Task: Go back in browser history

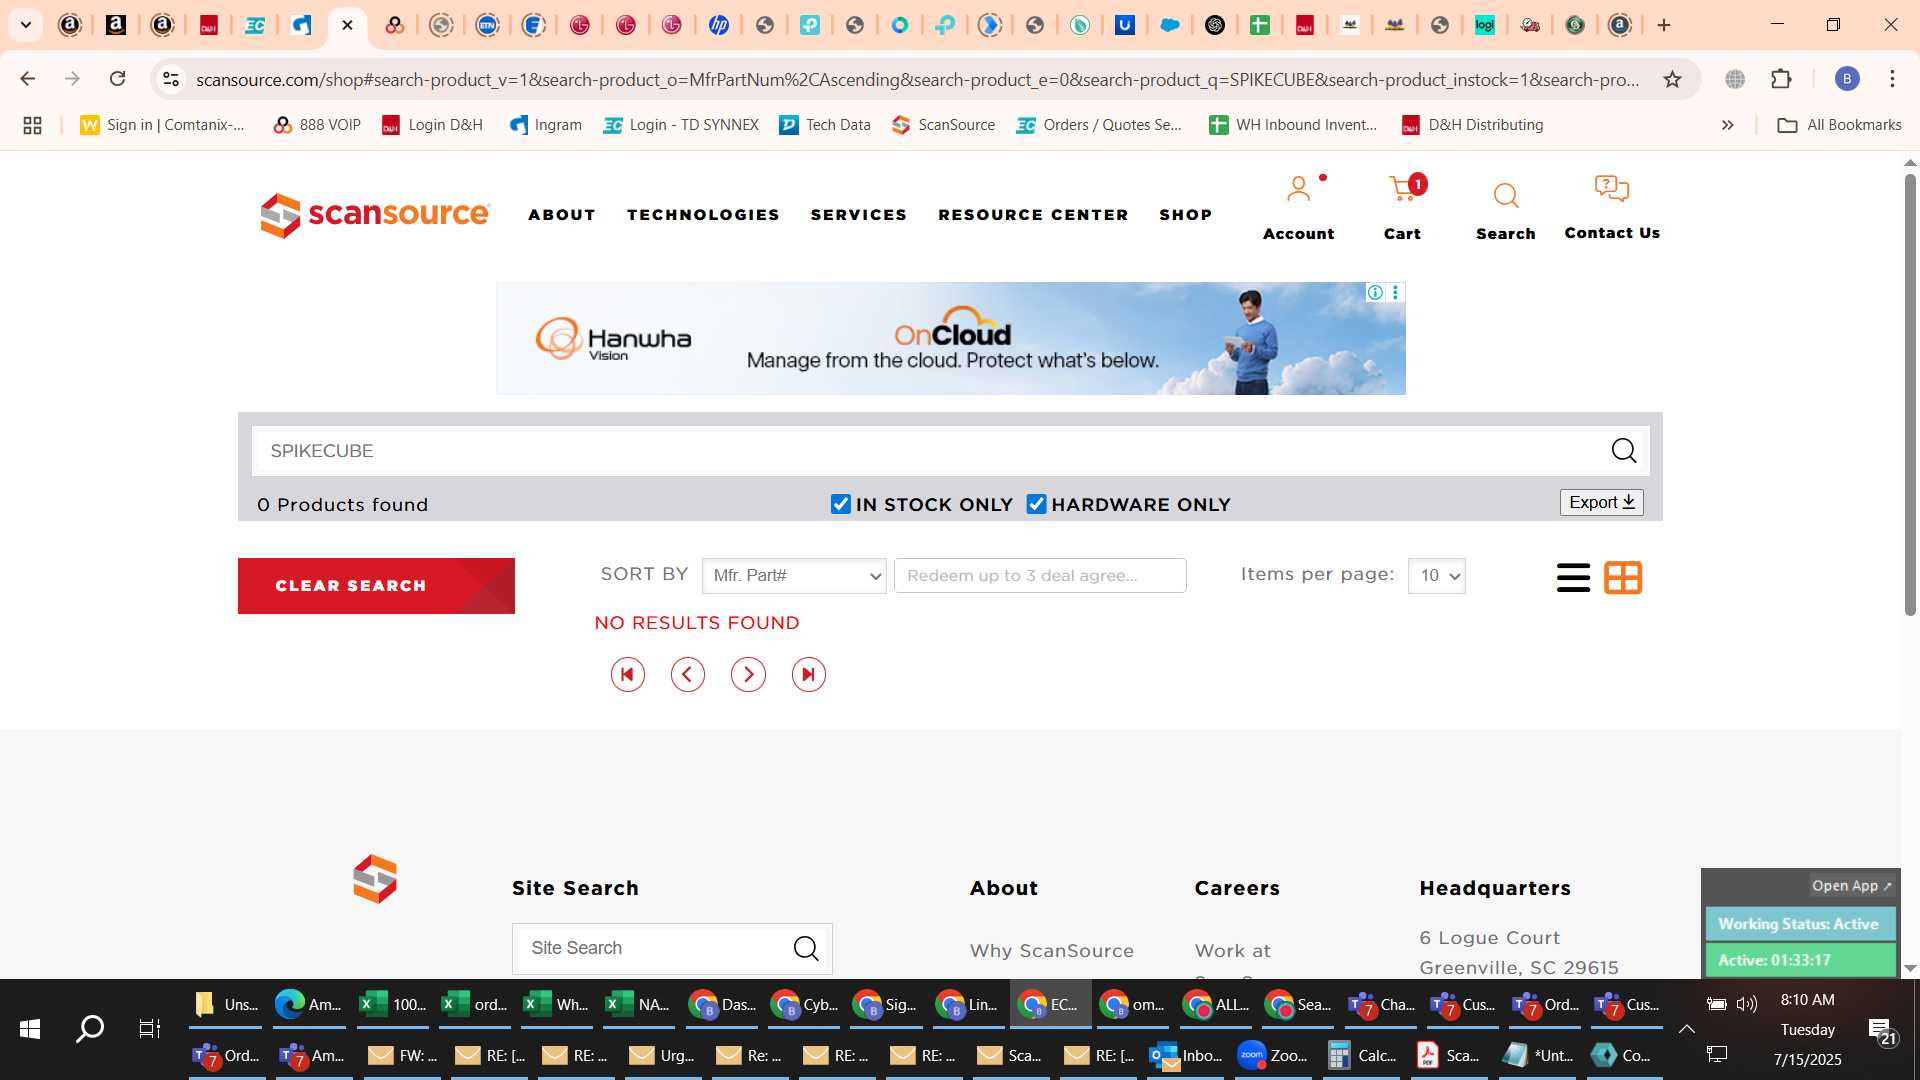Action: point(28,79)
